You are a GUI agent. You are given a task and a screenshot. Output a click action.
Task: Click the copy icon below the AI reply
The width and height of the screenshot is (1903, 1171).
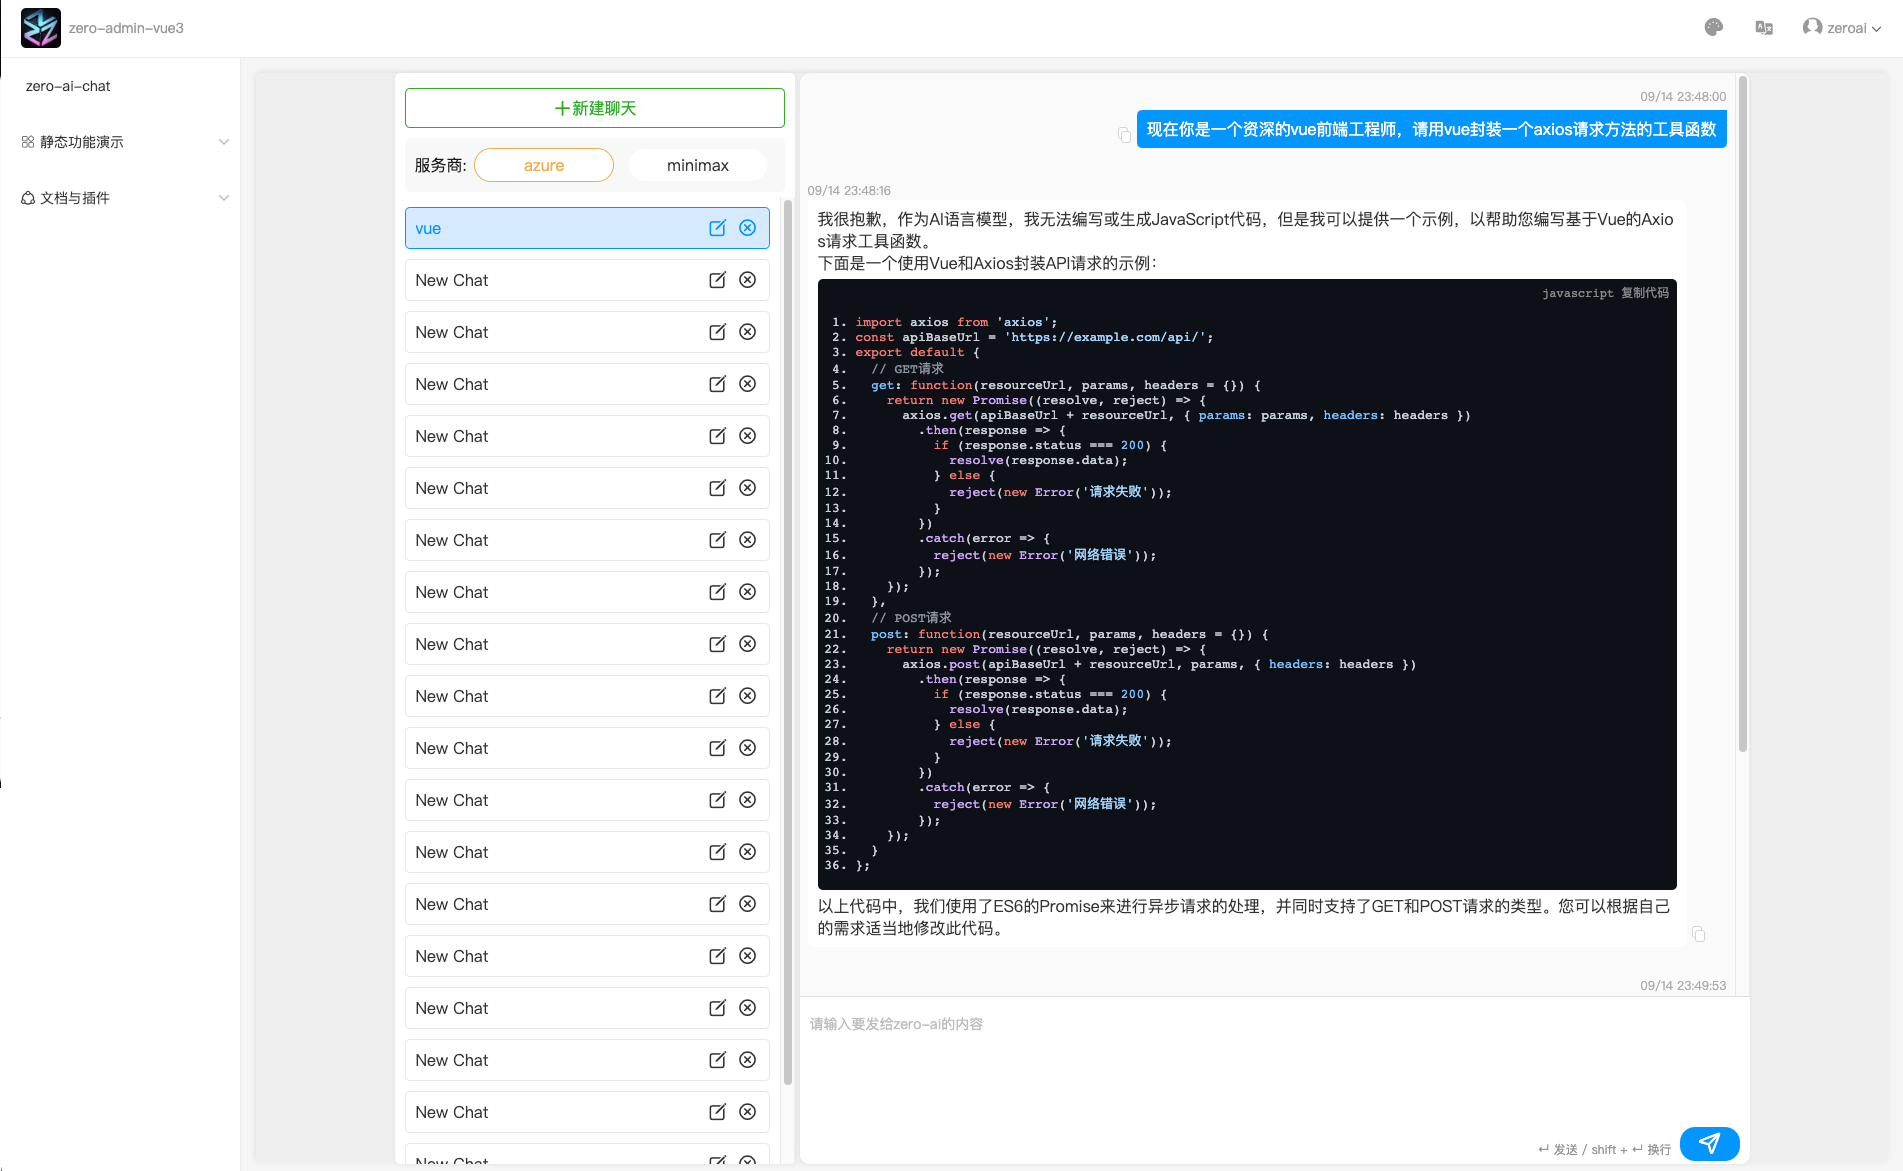(1698, 933)
